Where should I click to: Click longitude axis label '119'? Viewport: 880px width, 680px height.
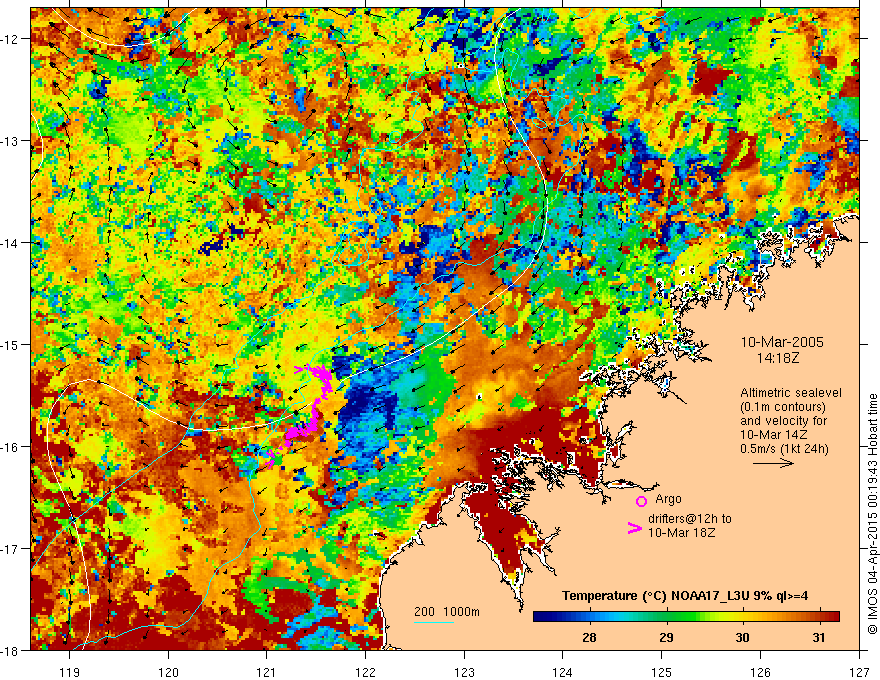pos(69,672)
